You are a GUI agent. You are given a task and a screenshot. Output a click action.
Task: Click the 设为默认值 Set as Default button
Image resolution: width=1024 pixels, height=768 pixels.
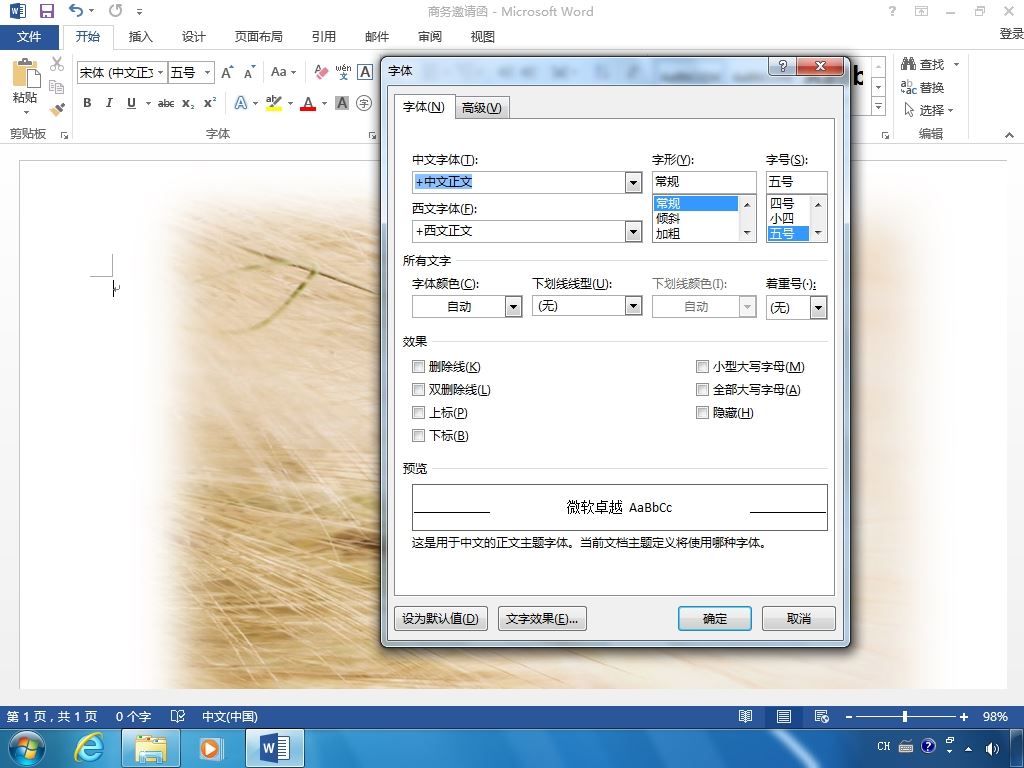tap(441, 618)
